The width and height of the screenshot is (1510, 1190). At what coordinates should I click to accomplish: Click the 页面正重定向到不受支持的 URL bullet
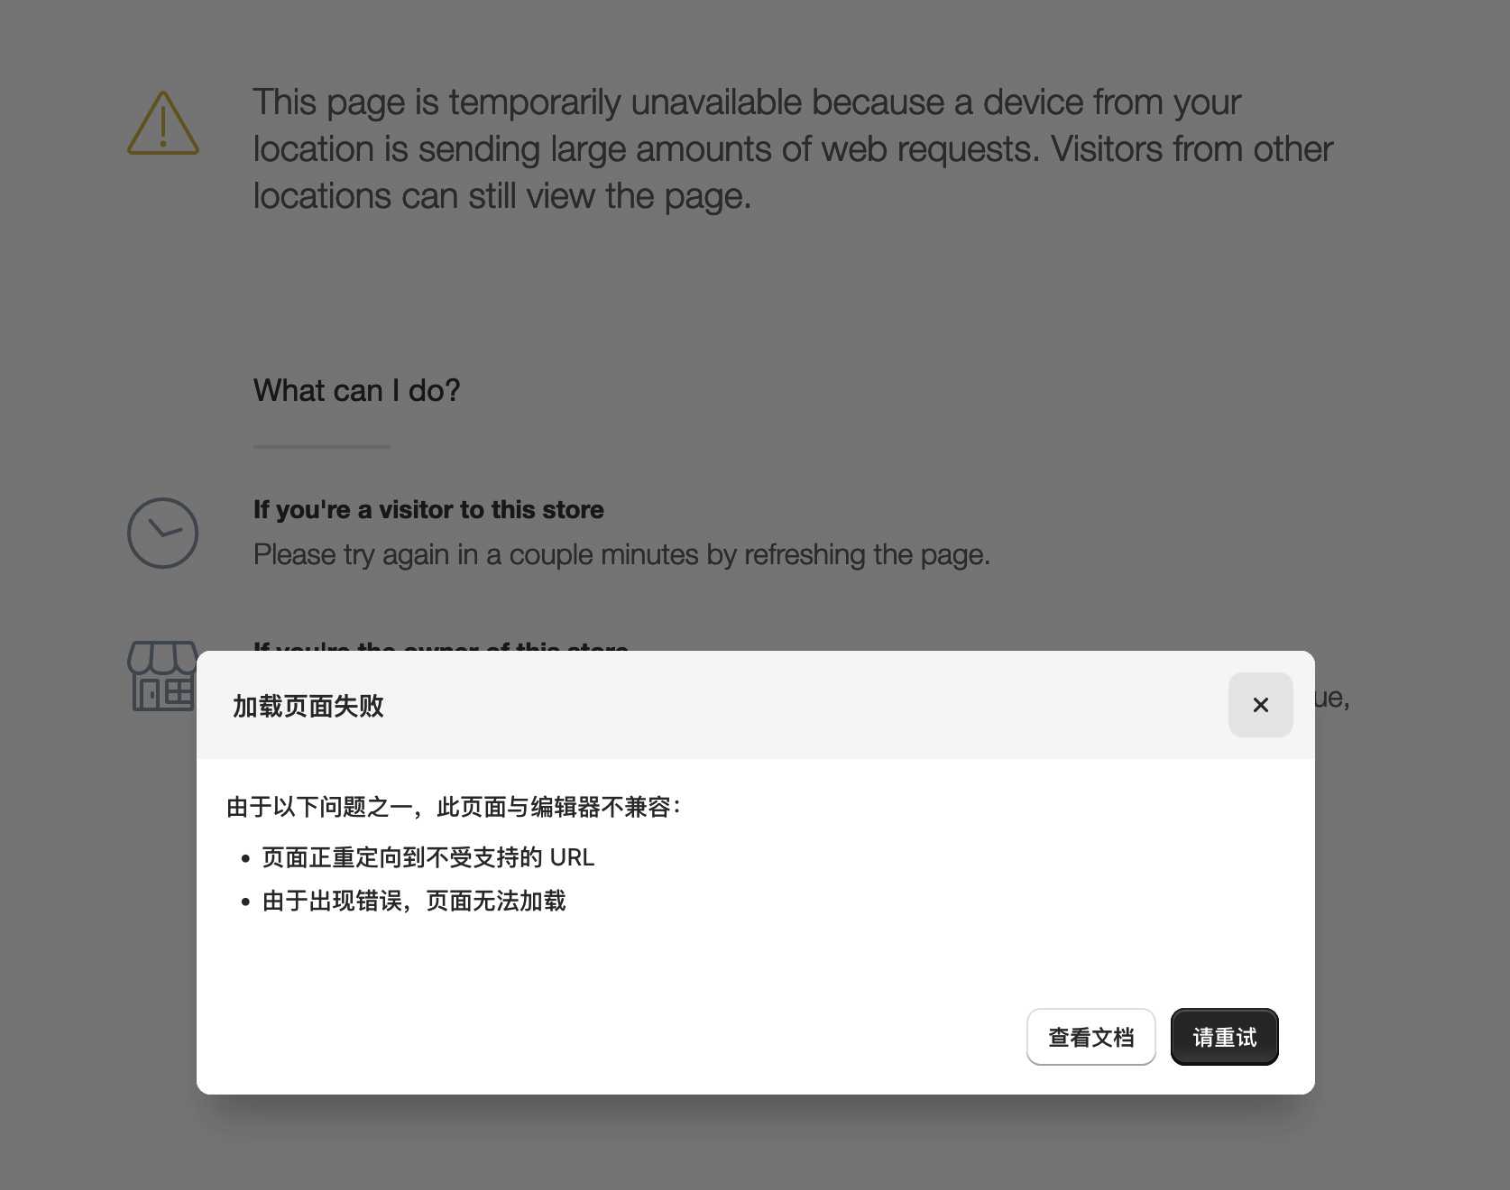[x=428, y=857]
